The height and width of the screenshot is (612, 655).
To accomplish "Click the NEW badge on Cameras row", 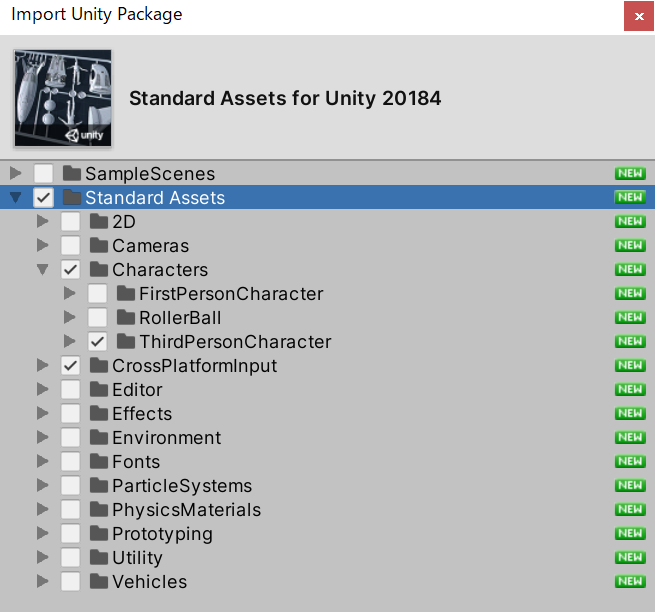I will 630,245.
